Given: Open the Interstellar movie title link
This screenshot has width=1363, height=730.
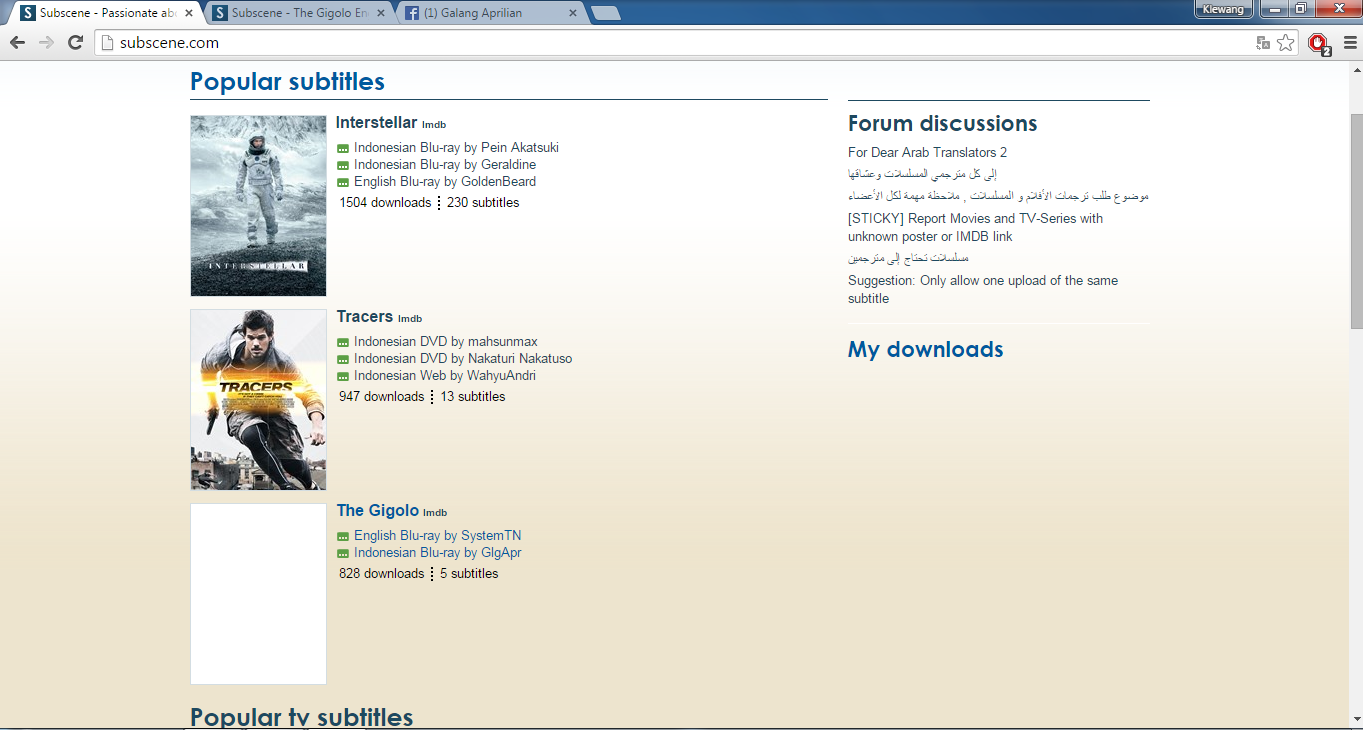Looking at the screenshot, I should [x=376, y=122].
